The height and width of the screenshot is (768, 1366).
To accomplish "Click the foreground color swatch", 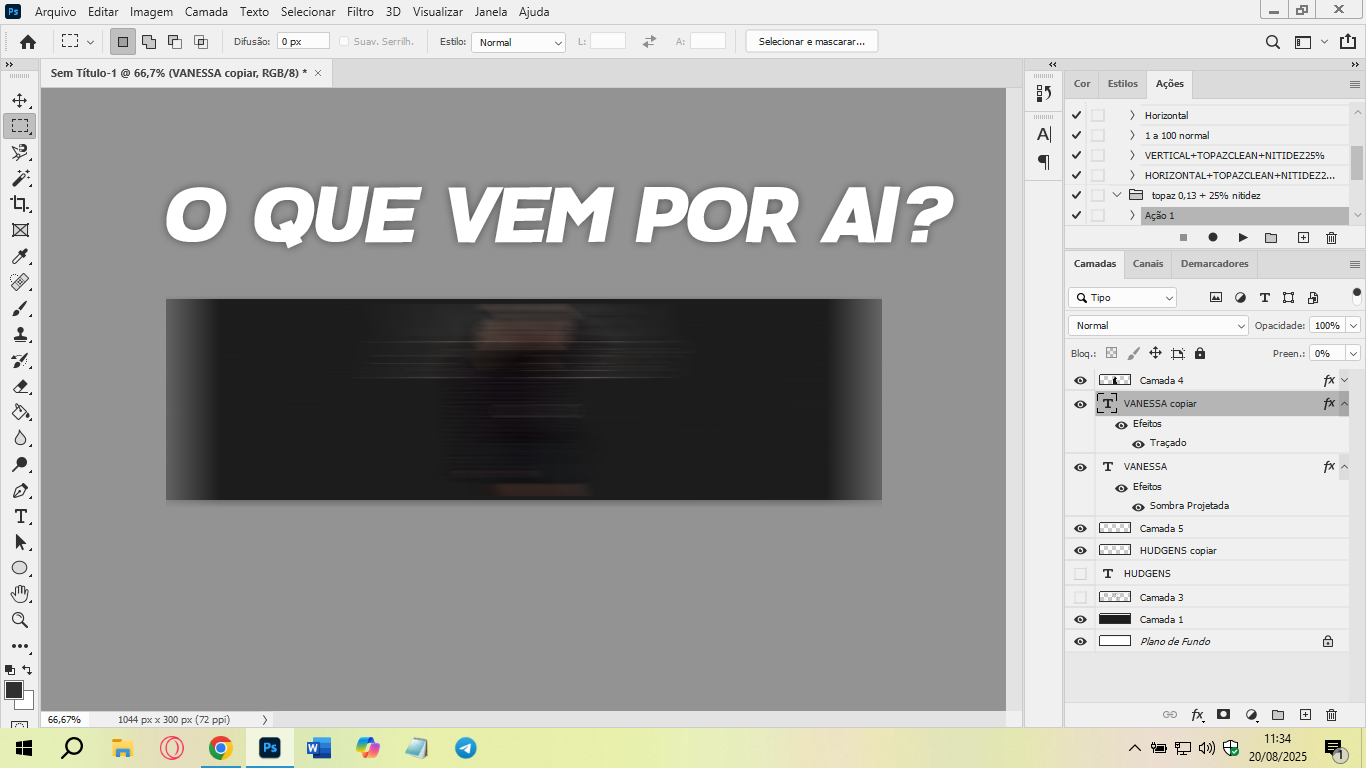I will [14, 690].
